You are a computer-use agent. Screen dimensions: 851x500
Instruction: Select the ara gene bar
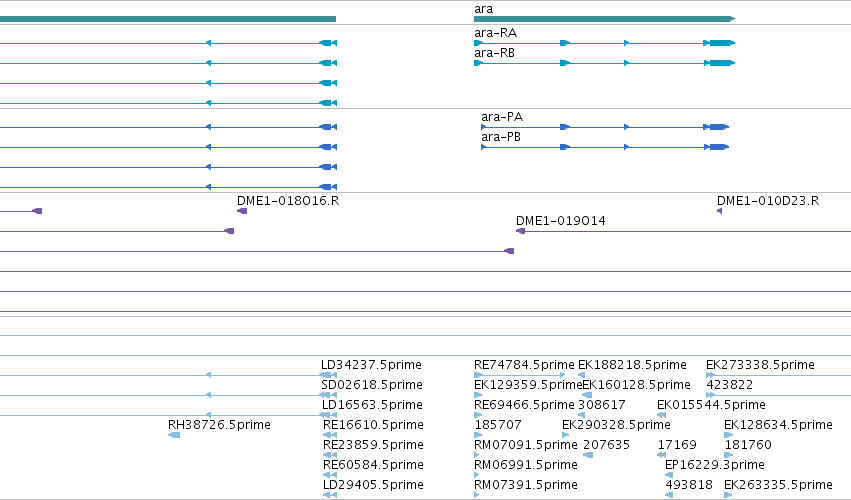(x=604, y=19)
